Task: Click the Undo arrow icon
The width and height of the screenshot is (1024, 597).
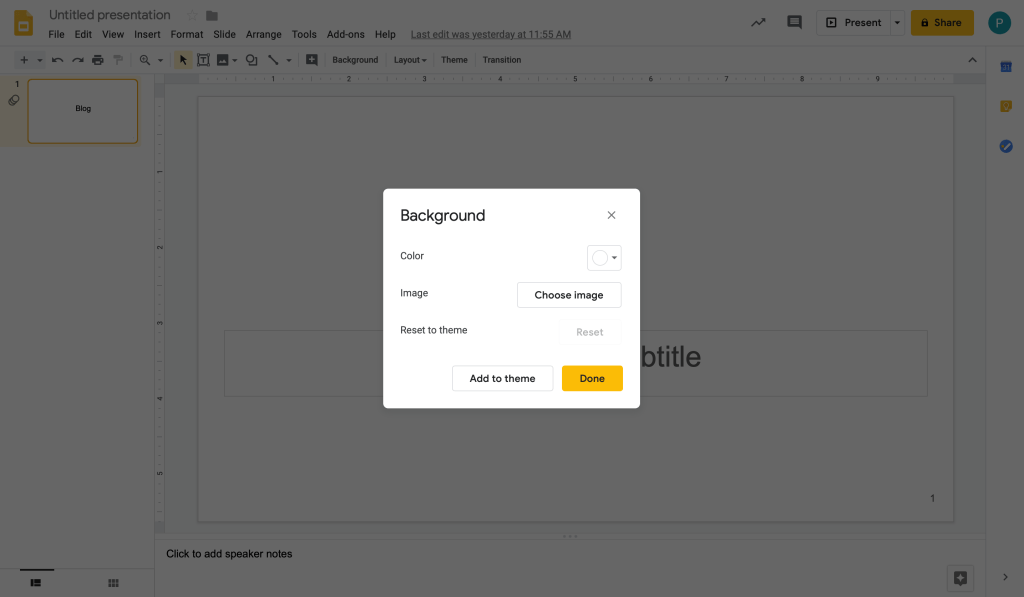Action: pyautogui.click(x=58, y=60)
